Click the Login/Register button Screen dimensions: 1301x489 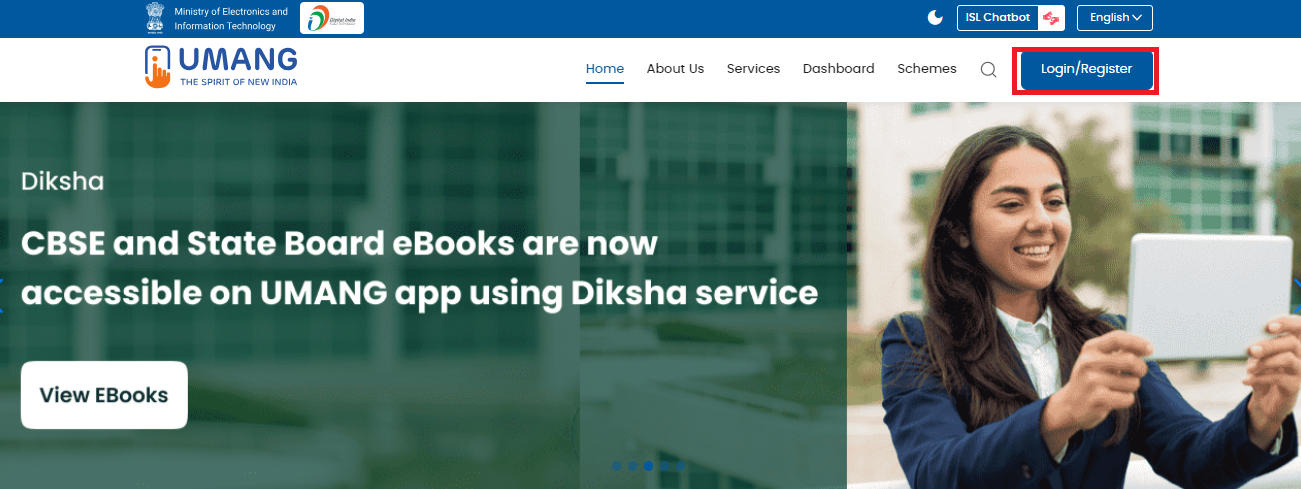pyautogui.click(x=1086, y=70)
